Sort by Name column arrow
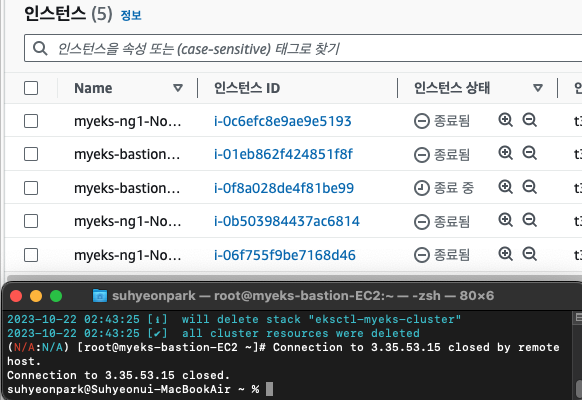Image resolution: width=582 pixels, height=400 pixels. (x=178, y=88)
